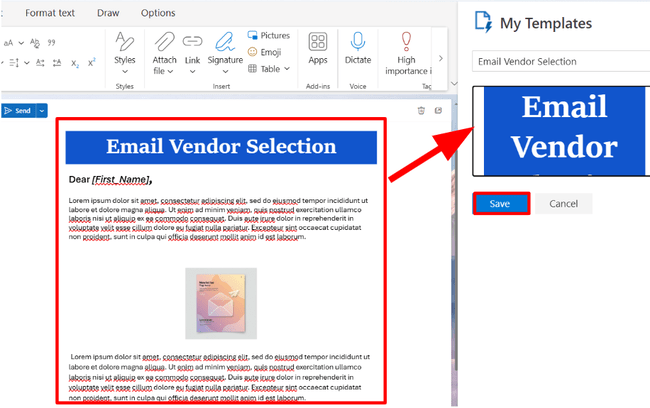Start Dictate voice input
The width and height of the screenshot is (650, 408).
click(x=357, y=48)
